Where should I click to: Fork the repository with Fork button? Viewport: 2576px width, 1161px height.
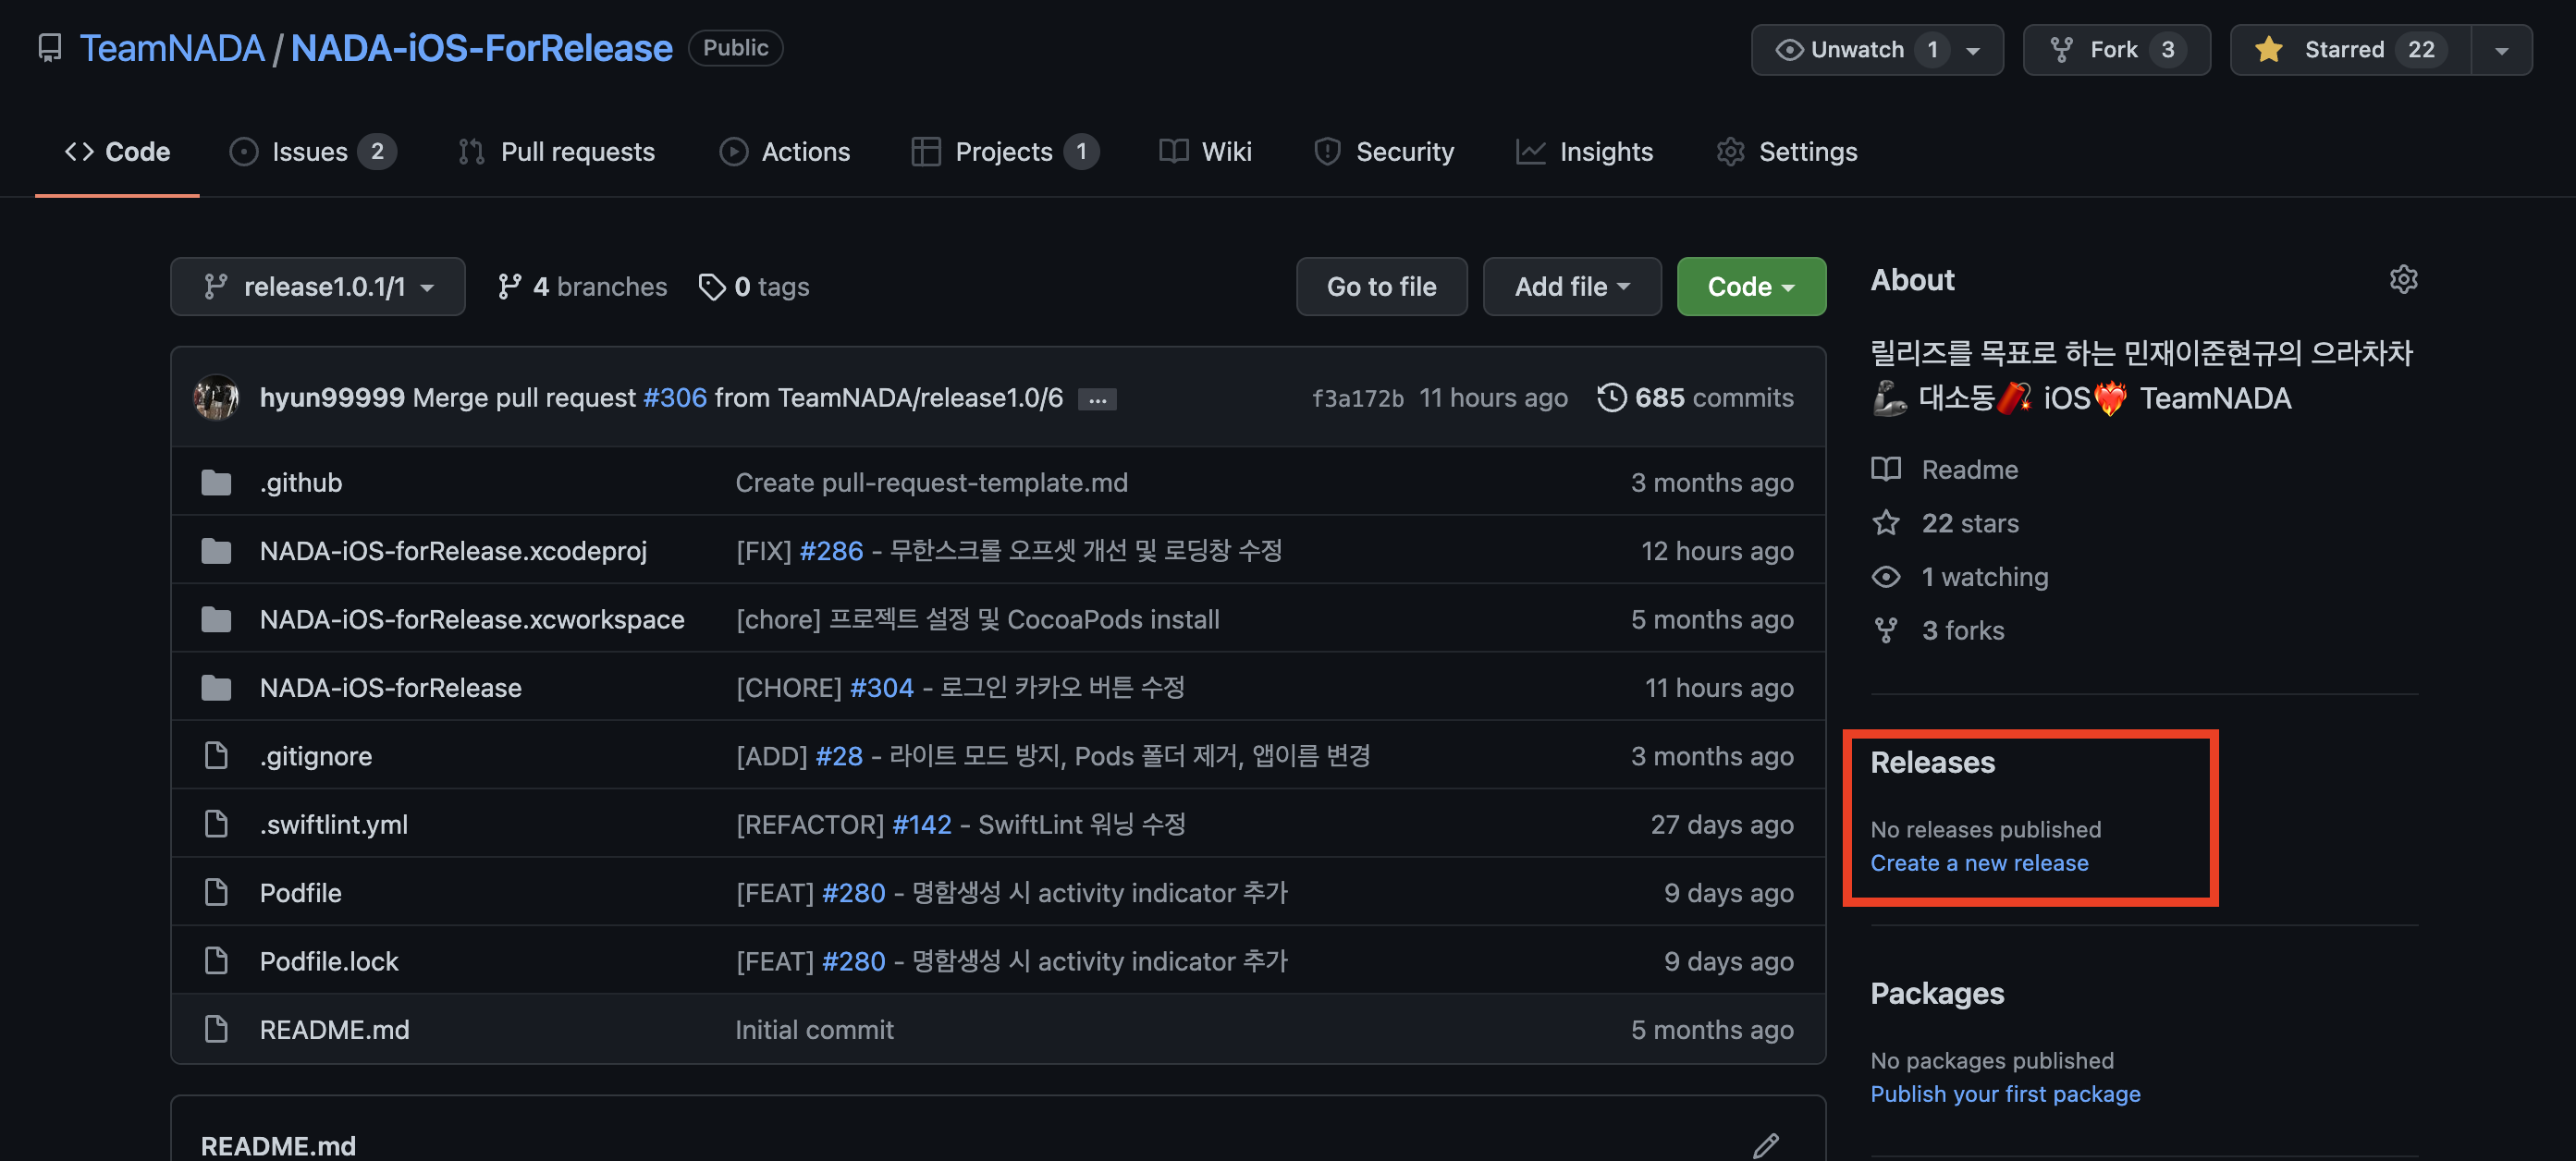2115,49
